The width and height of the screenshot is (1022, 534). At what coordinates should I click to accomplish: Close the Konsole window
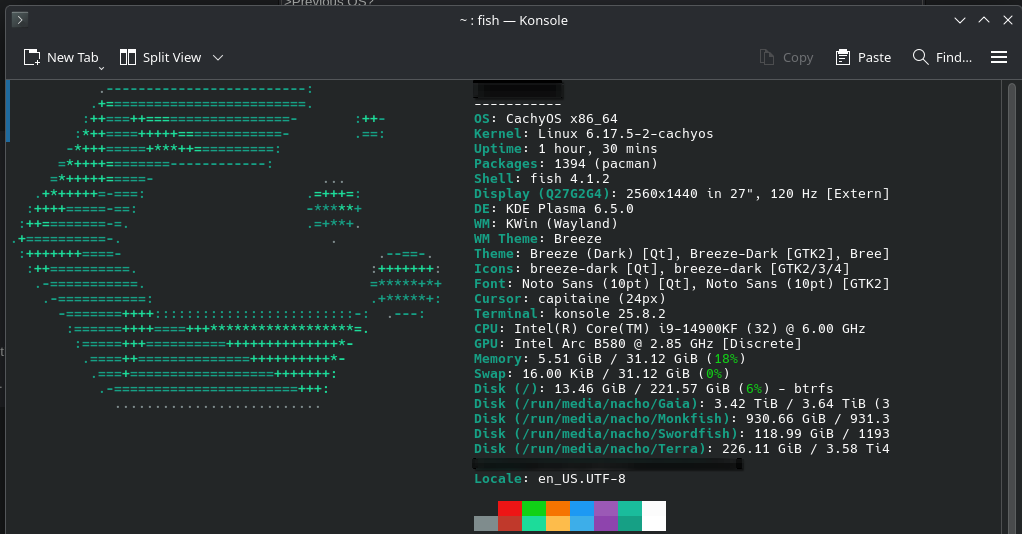click(x=1008, y=20)
